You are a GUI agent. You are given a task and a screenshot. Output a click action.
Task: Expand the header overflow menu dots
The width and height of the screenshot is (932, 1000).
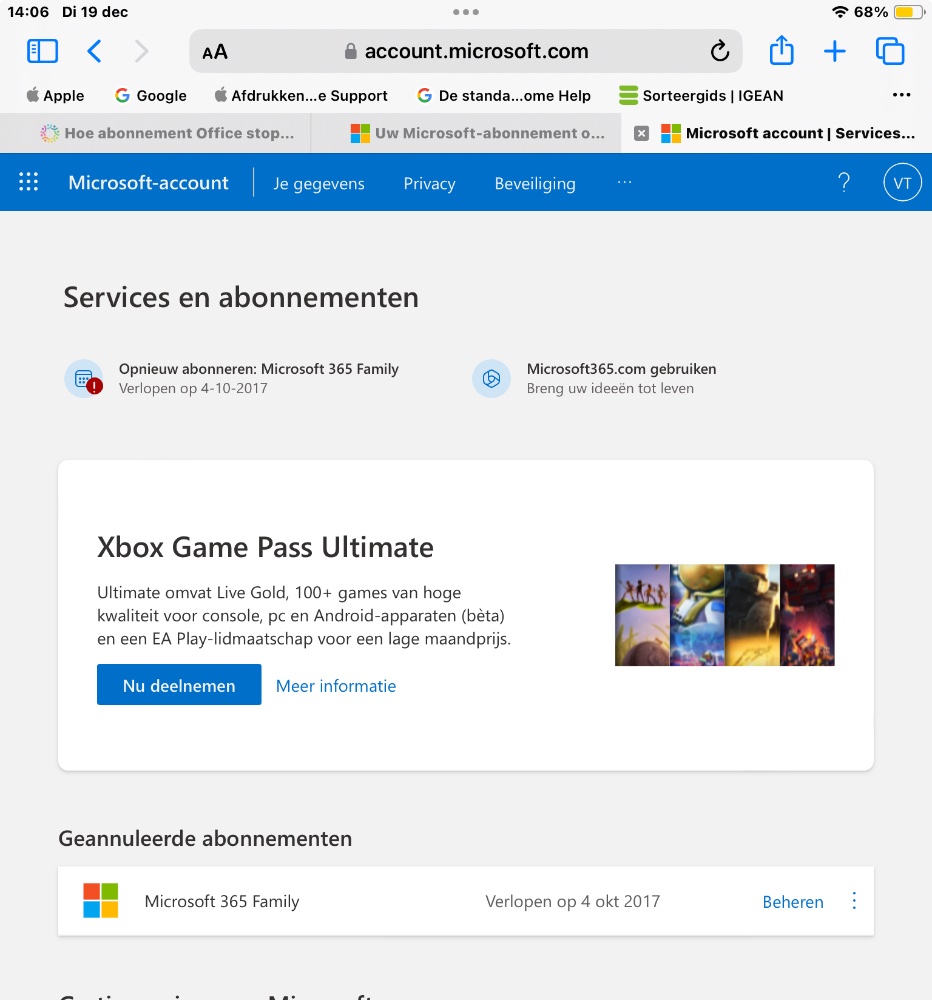(625, 183)
